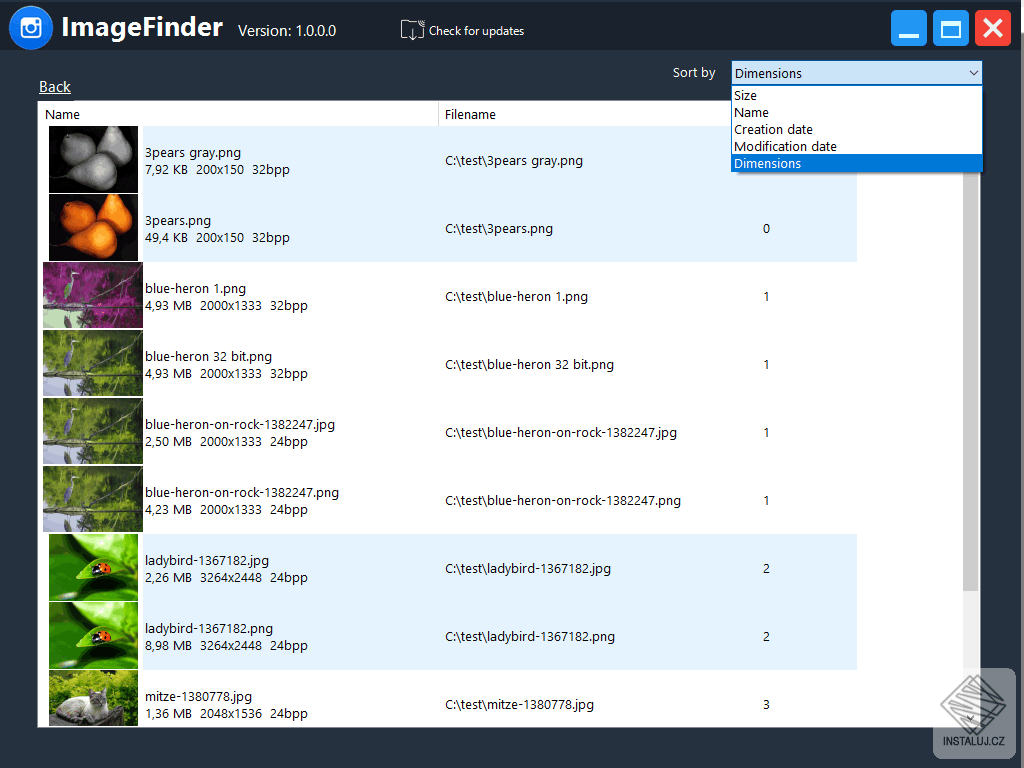This screenshot has width=1024, height=768.
Task: Select ladybird-1367182.png thumbnail
Action: [93, 635]
